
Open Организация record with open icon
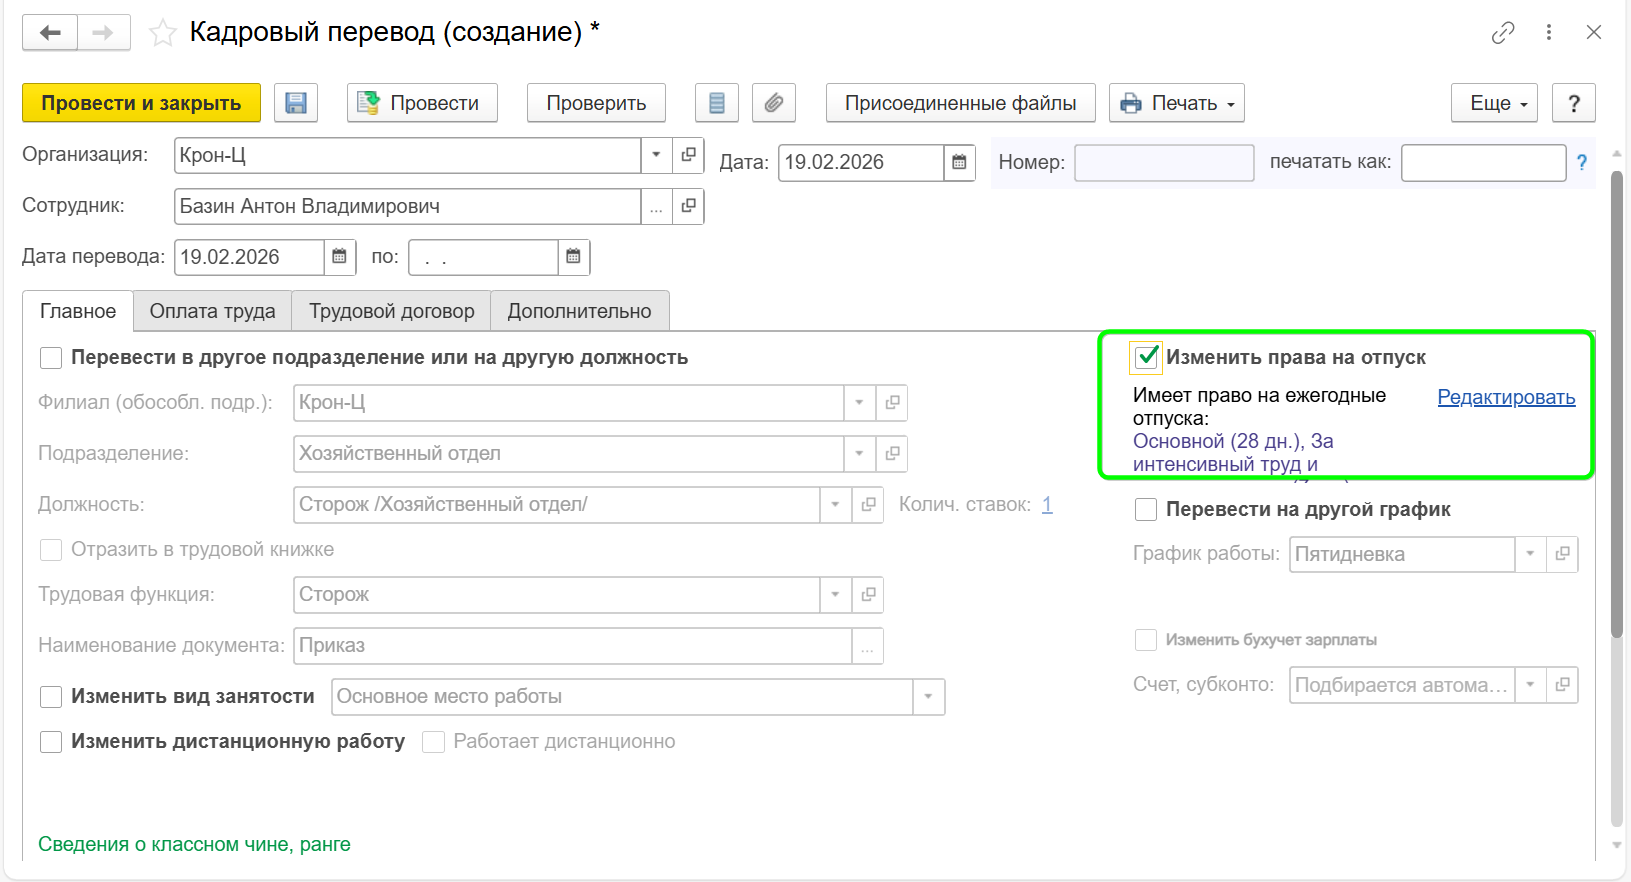688,155
